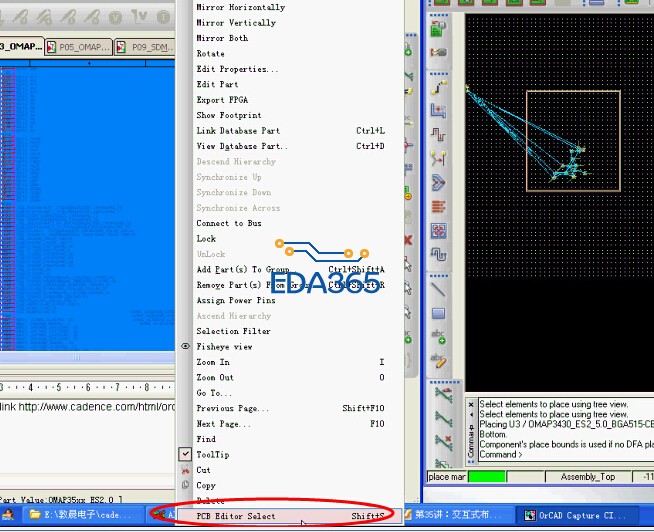Select the Slide trace tool
Screen dimensions: 654x532
click(x=438, y=111)
